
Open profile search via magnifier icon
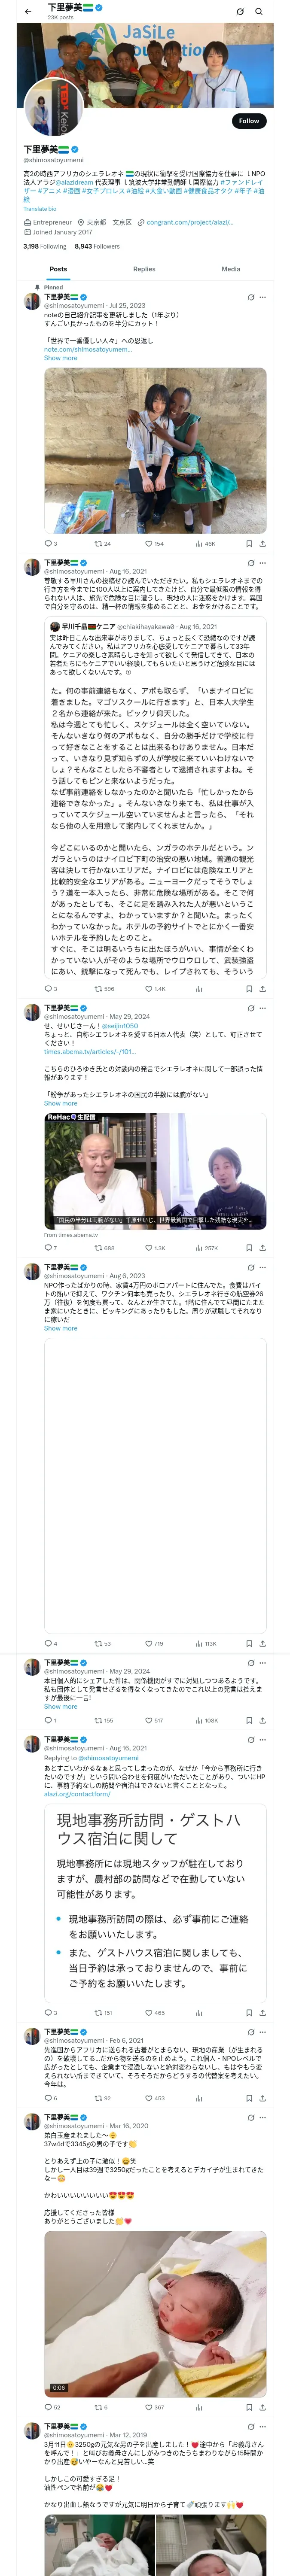[259, 11]
